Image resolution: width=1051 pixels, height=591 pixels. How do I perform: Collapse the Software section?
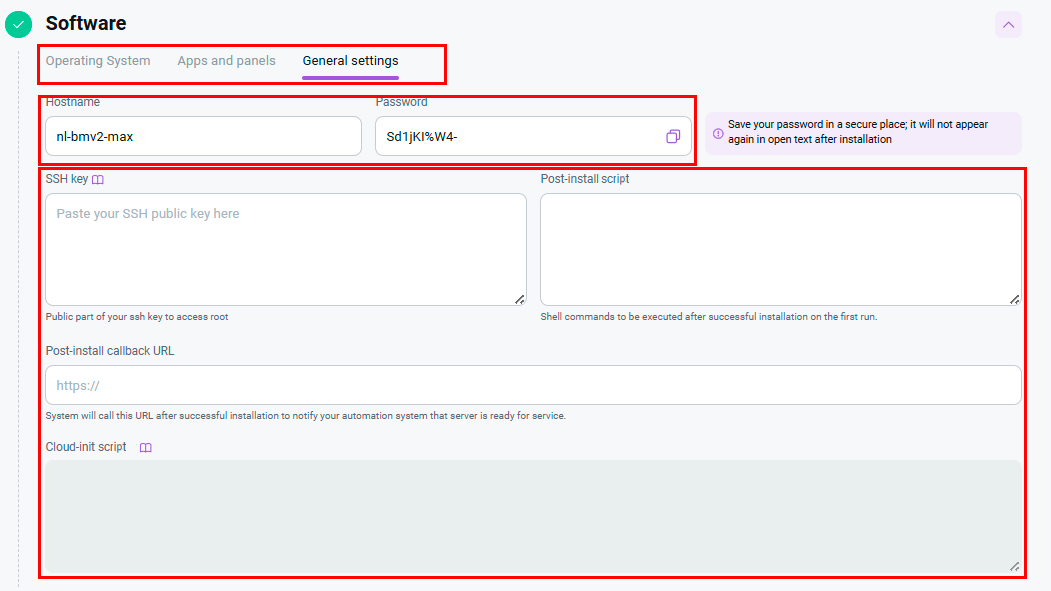[1008, 24]
